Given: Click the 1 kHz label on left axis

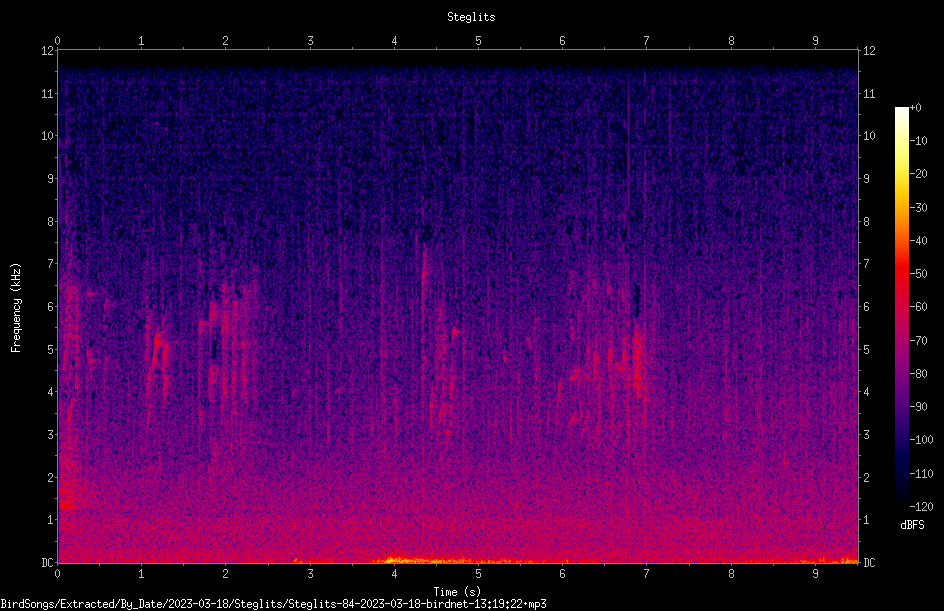Looking at the screenshot, I should coord(50,520).
